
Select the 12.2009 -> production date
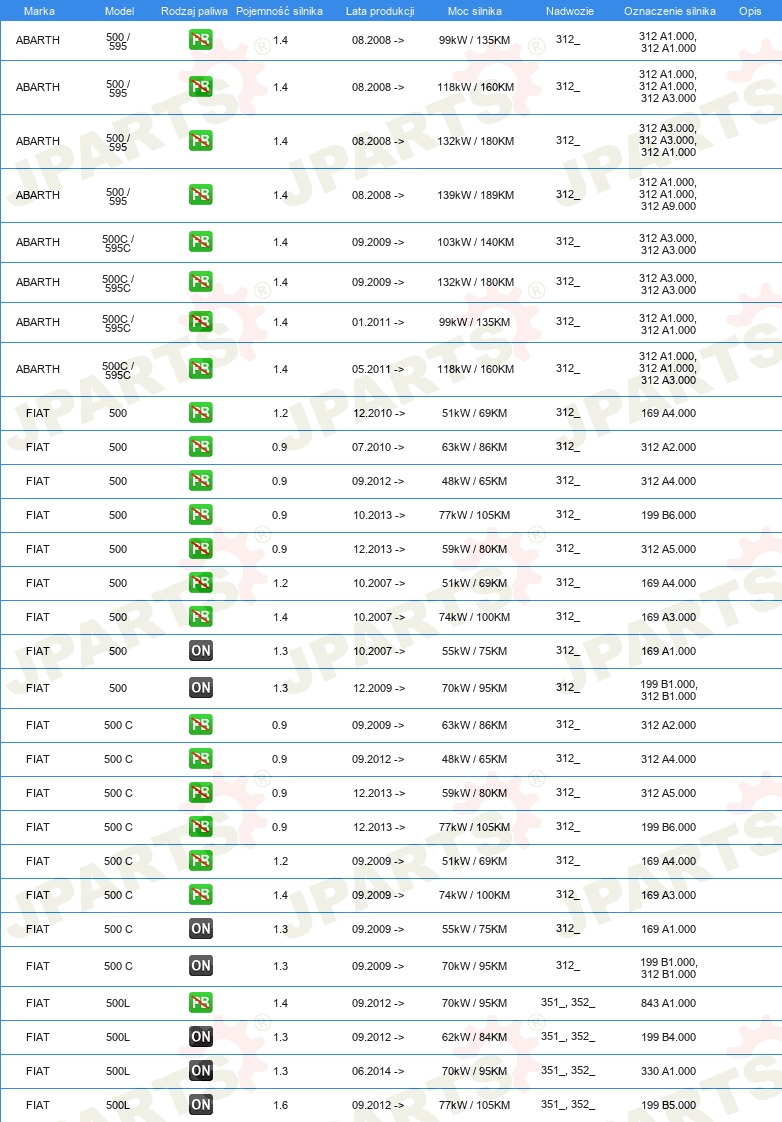[379, 688]
